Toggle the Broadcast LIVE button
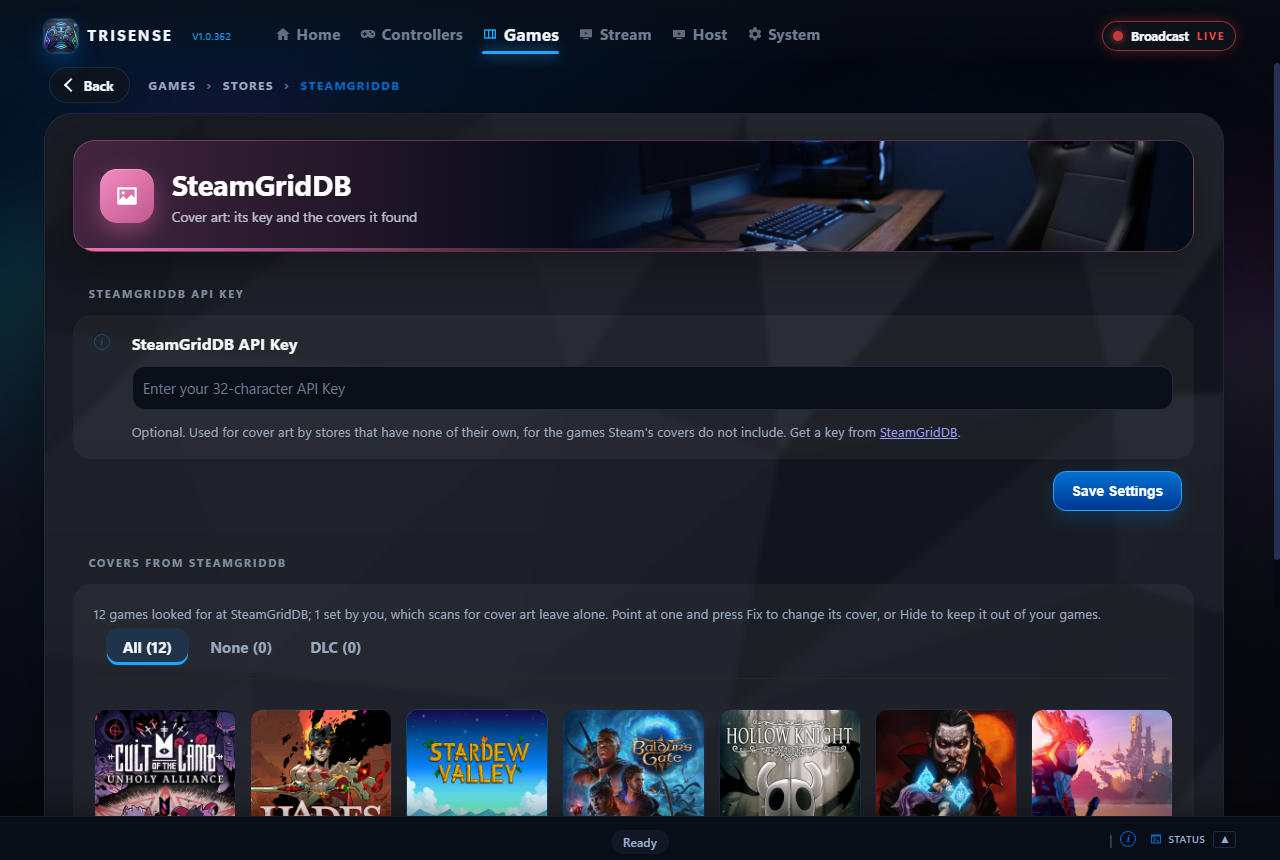The image size is (1280, 860). click(x=1169, y=36)
